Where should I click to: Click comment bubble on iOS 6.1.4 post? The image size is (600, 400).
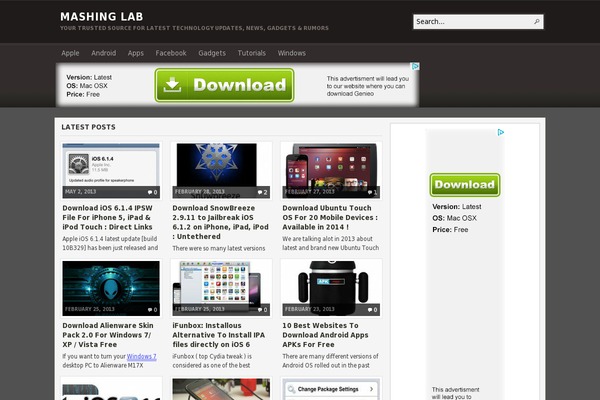[152, 192]
